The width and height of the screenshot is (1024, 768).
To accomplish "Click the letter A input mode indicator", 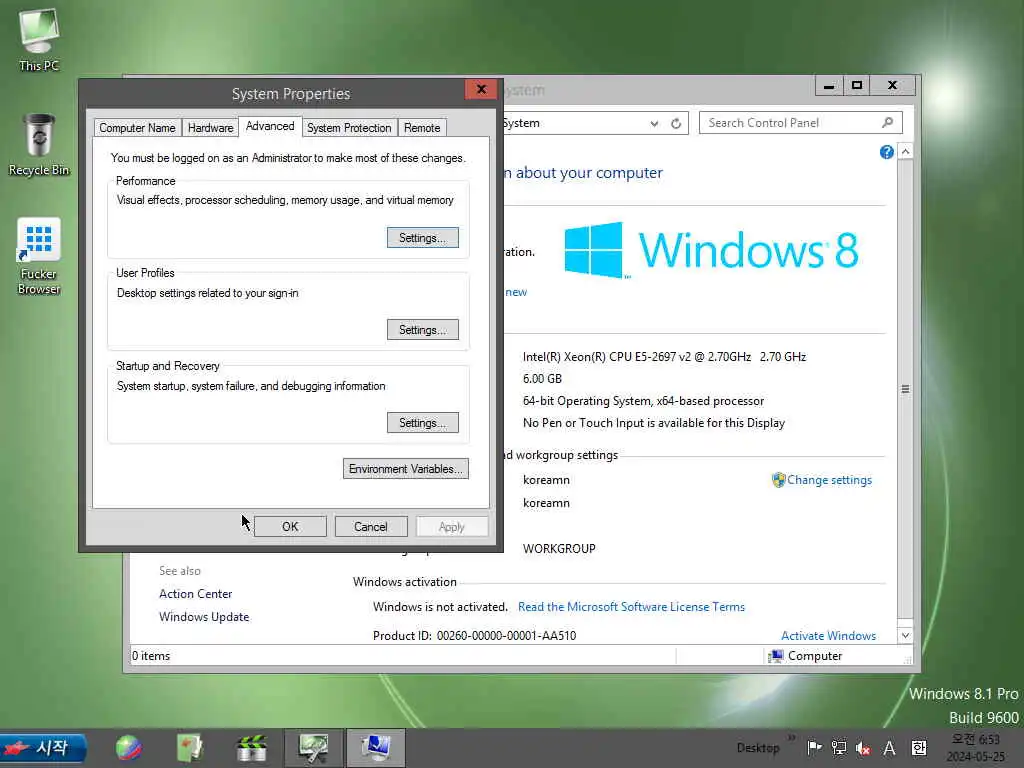I will [x=889, y=748].
